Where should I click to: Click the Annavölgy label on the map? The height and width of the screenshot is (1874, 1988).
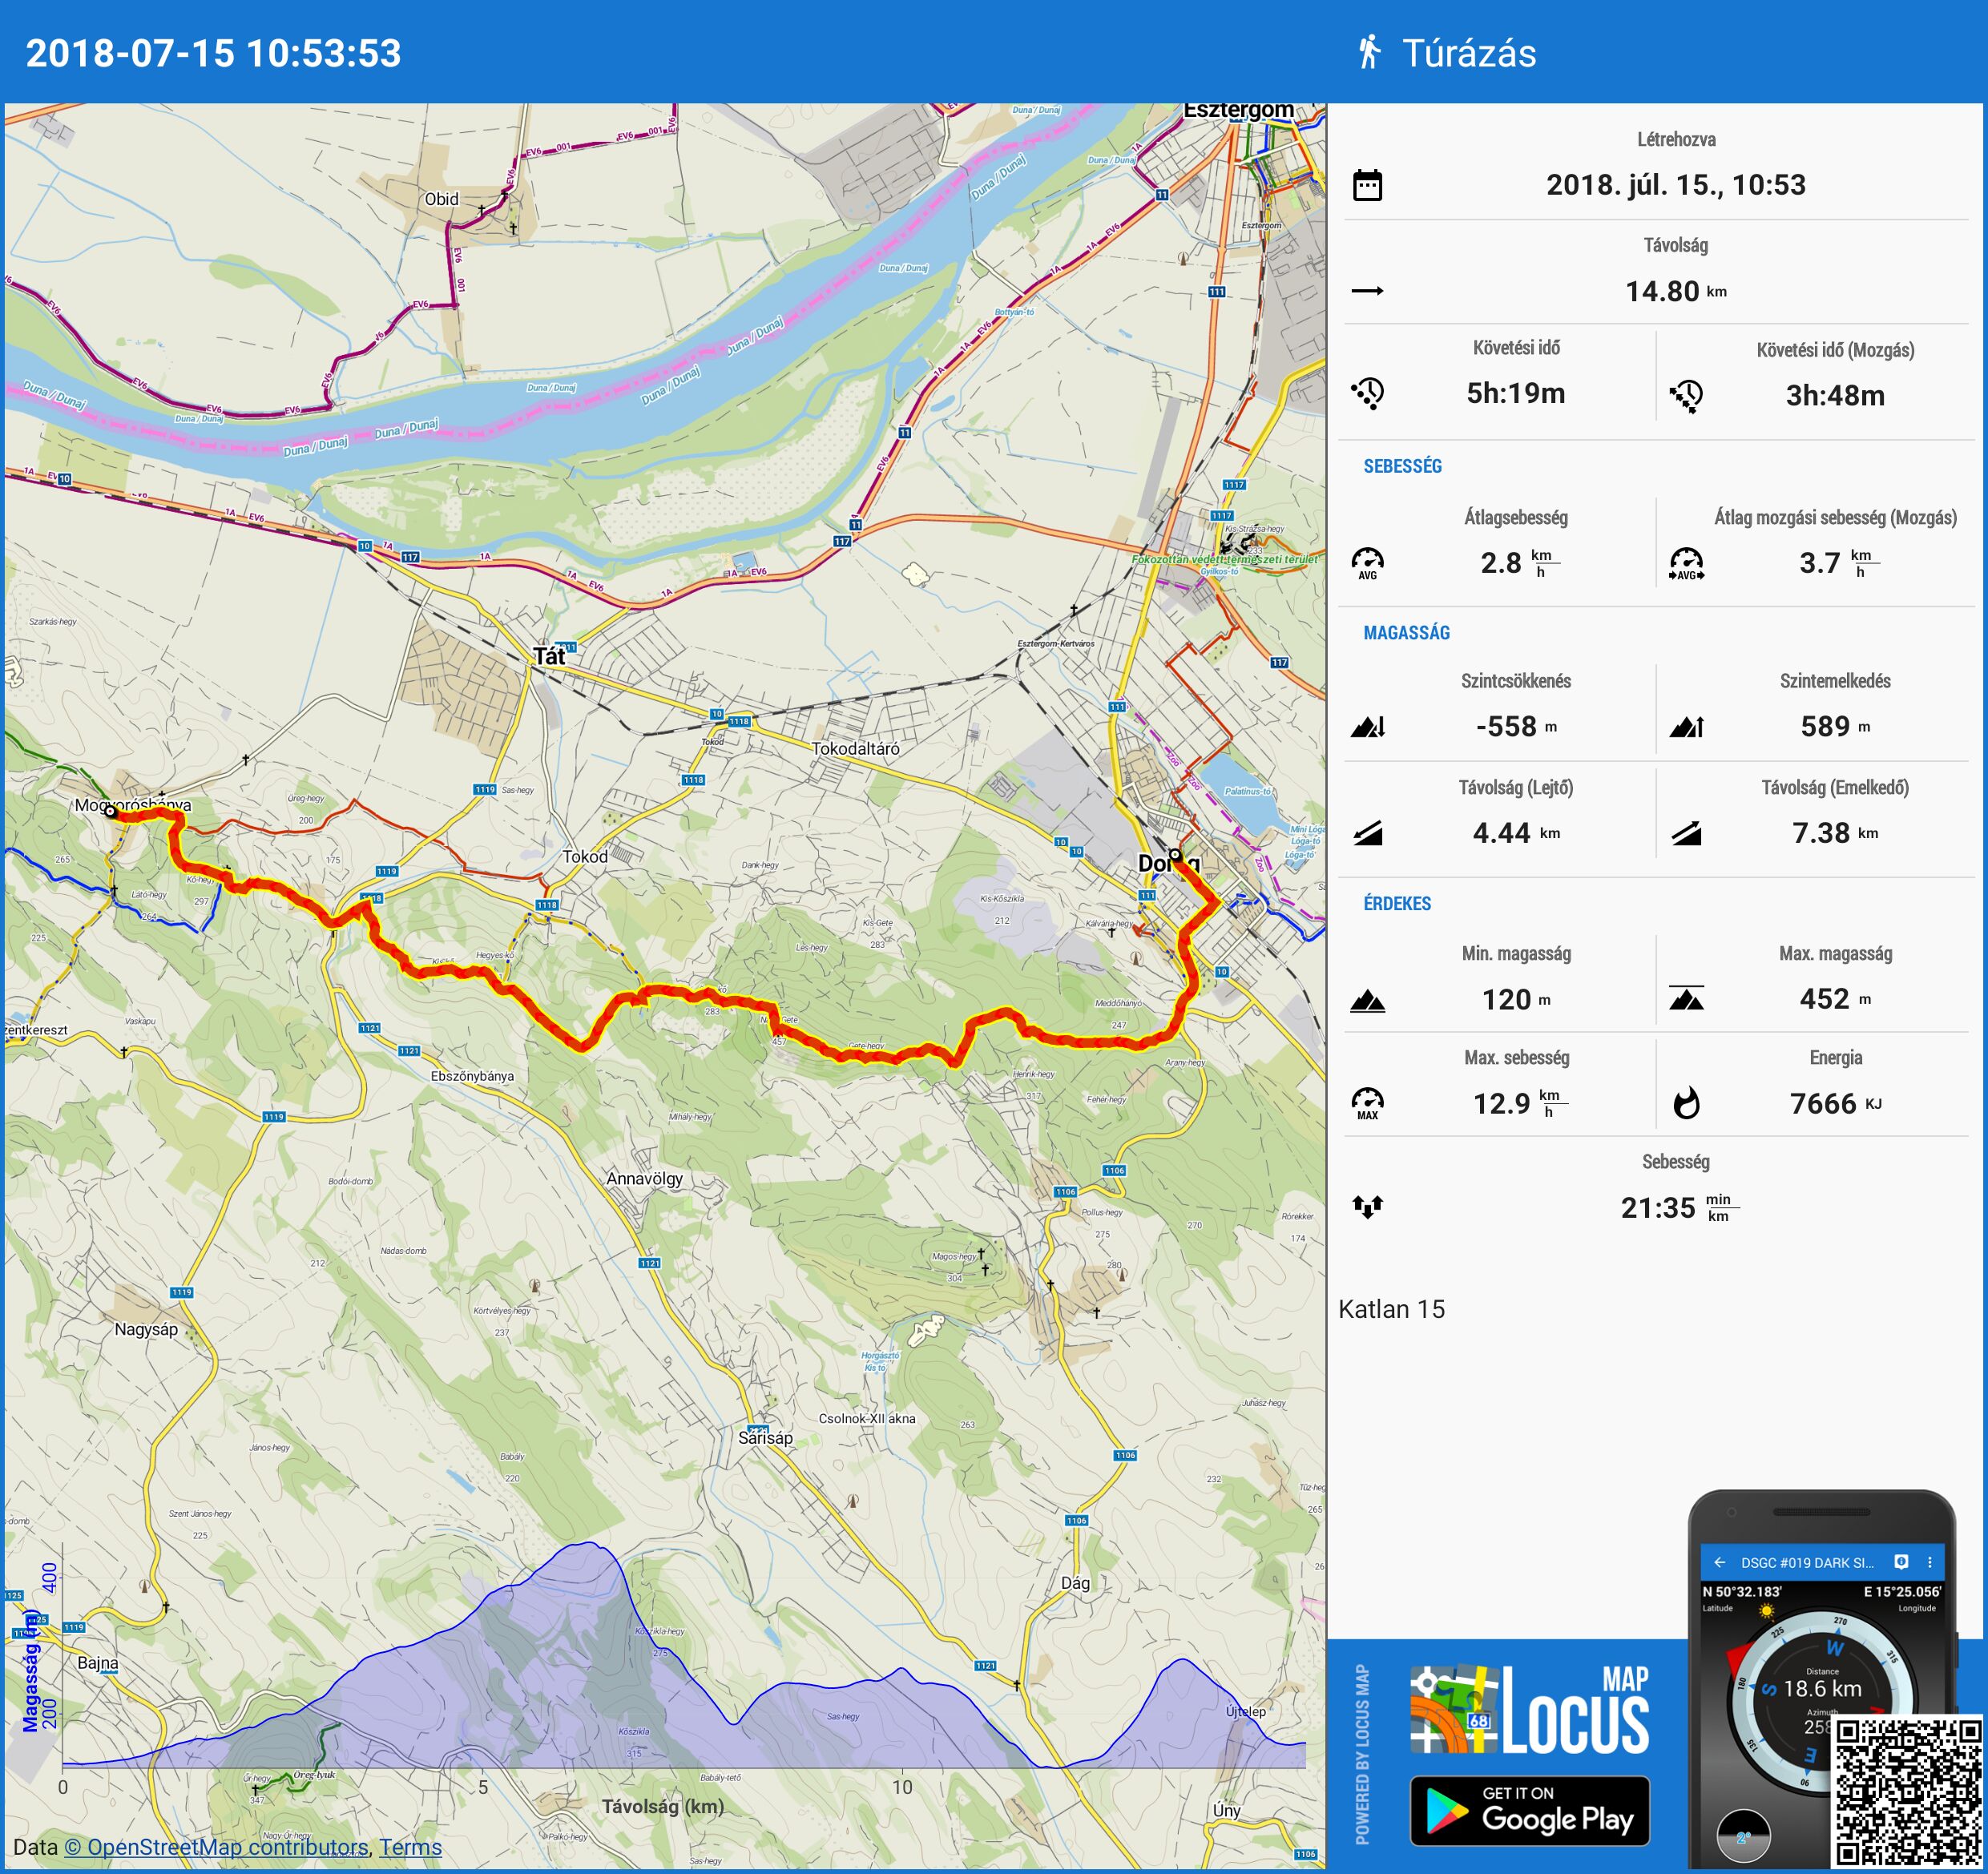click(x=644, y=1179)
